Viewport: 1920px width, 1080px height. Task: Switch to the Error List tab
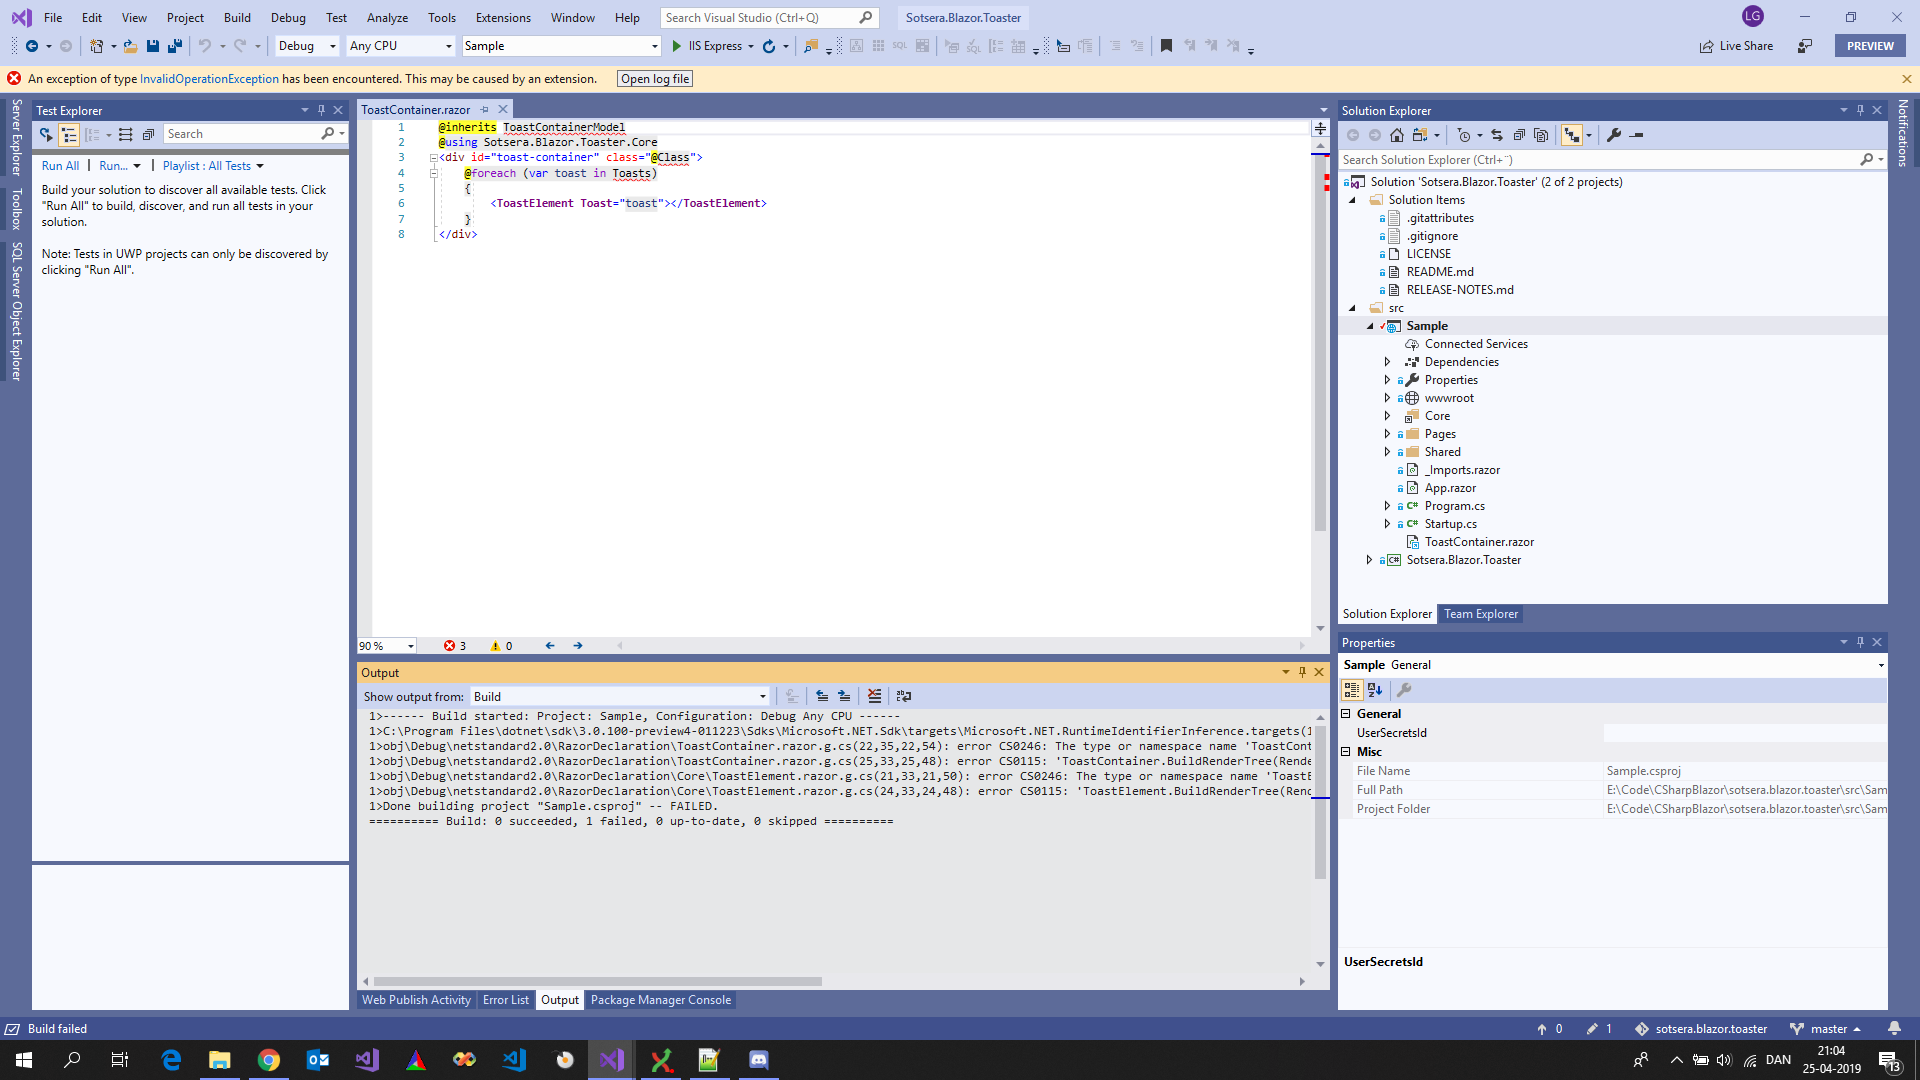tap(506, 1000)
